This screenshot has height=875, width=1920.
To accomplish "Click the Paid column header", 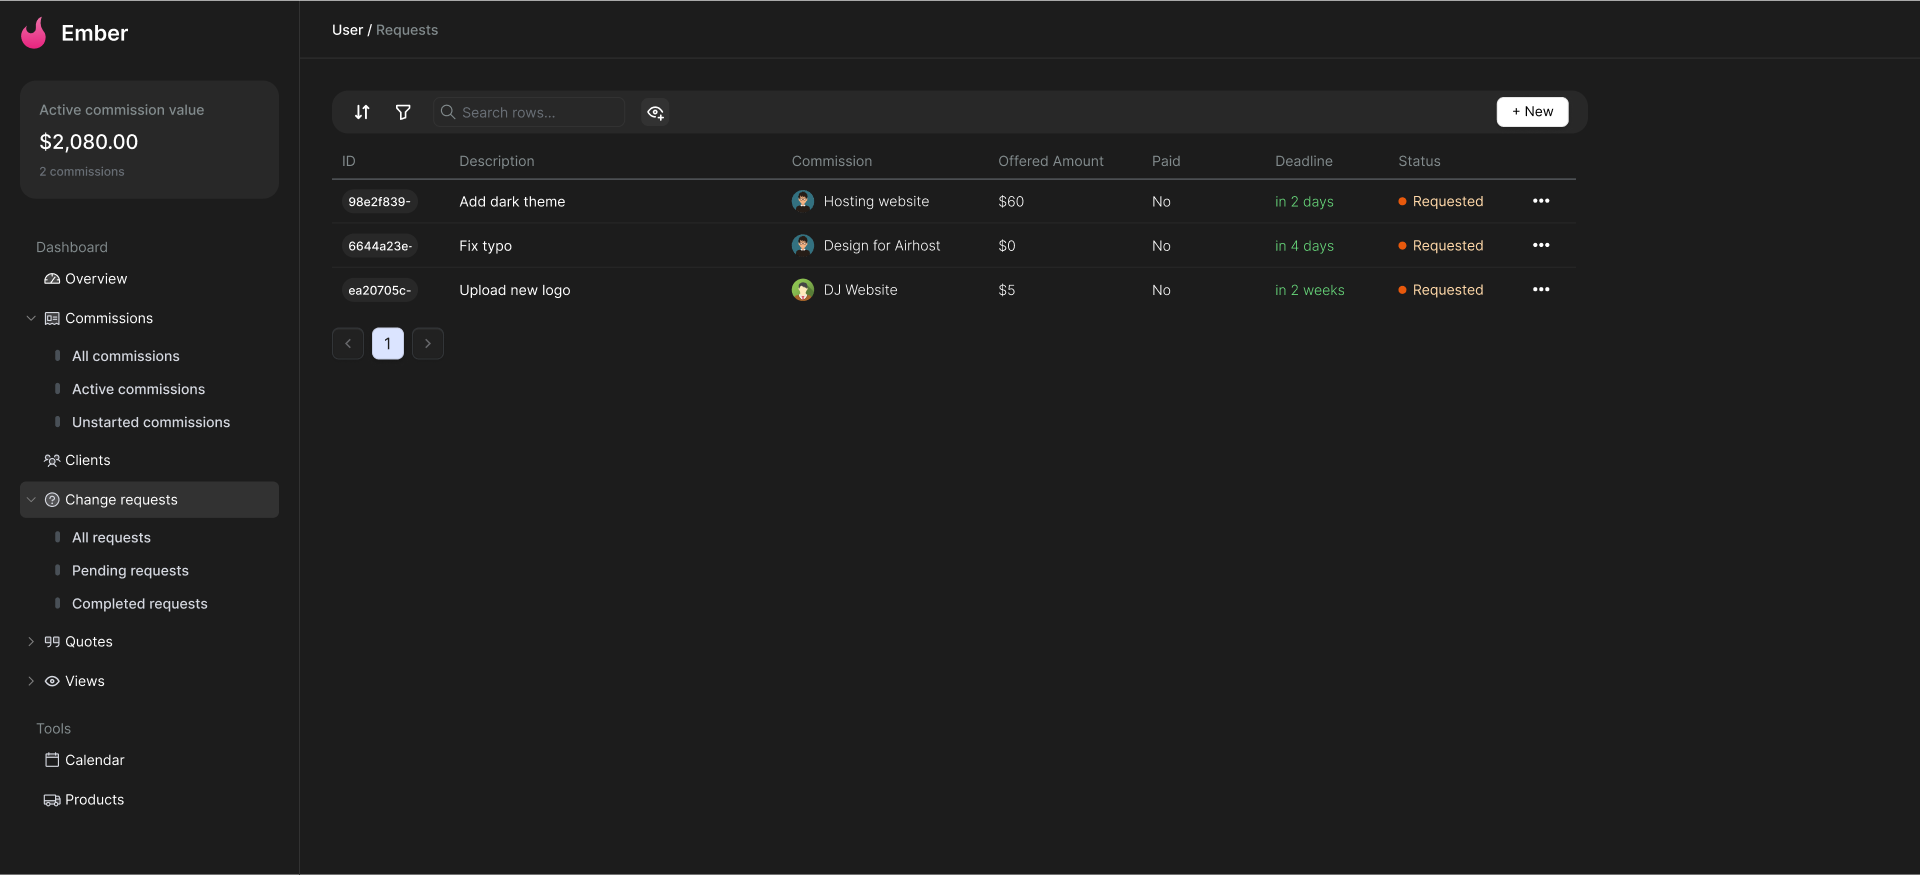I will click(1166, 161).
